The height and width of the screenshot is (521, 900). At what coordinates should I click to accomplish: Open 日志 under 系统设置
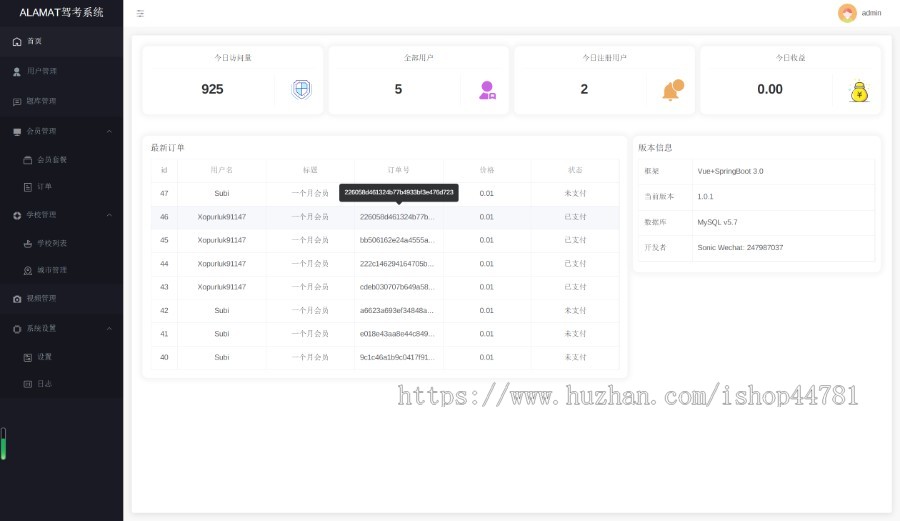(x=44, y=384)
